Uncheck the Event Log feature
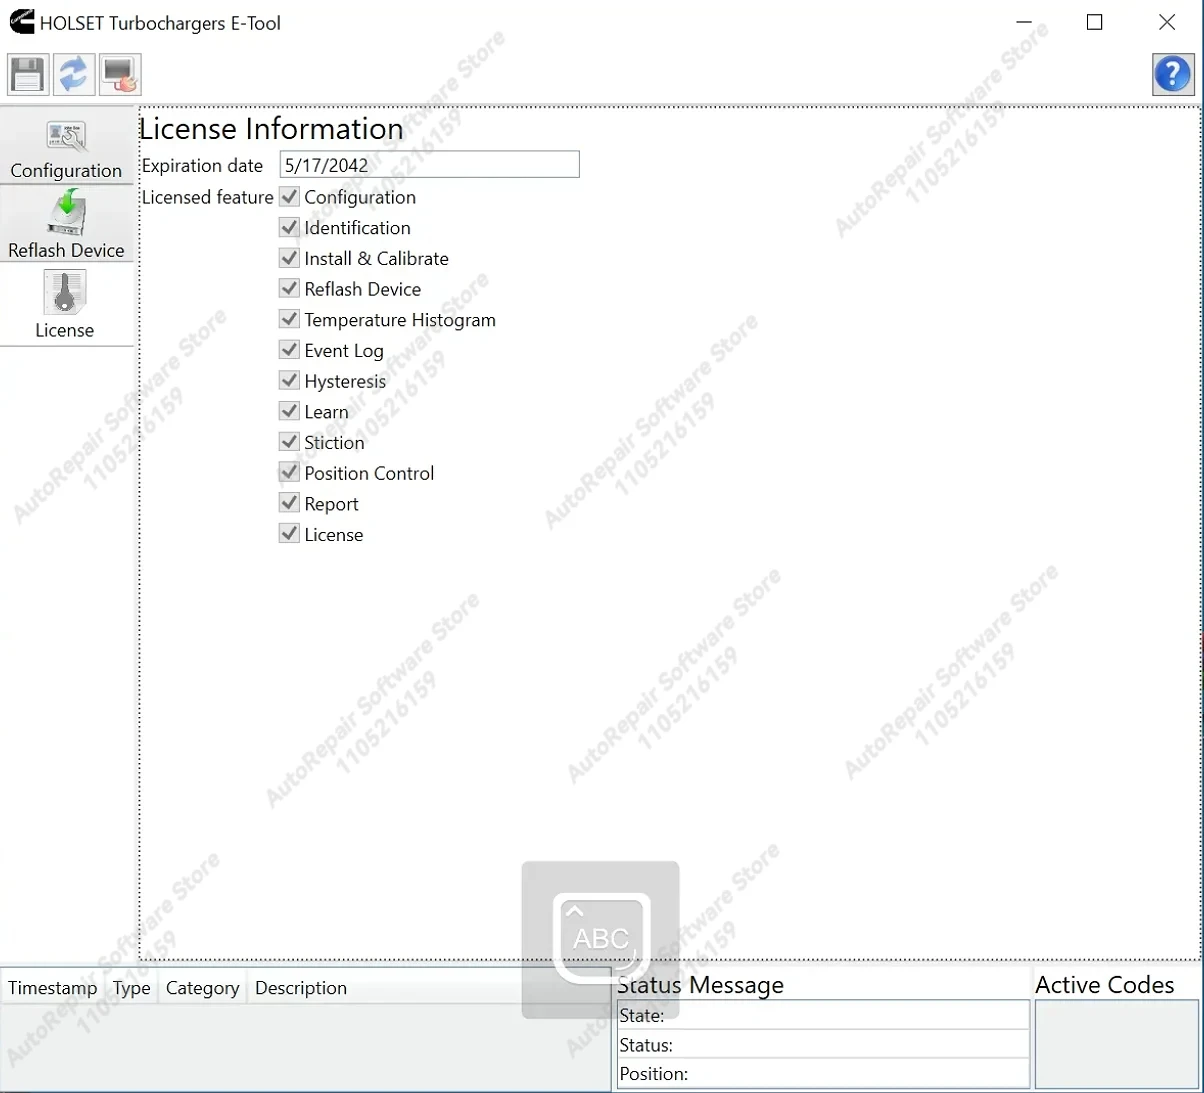The height and width of the screenshot is (1093, 1204). (x=289, y=349)
